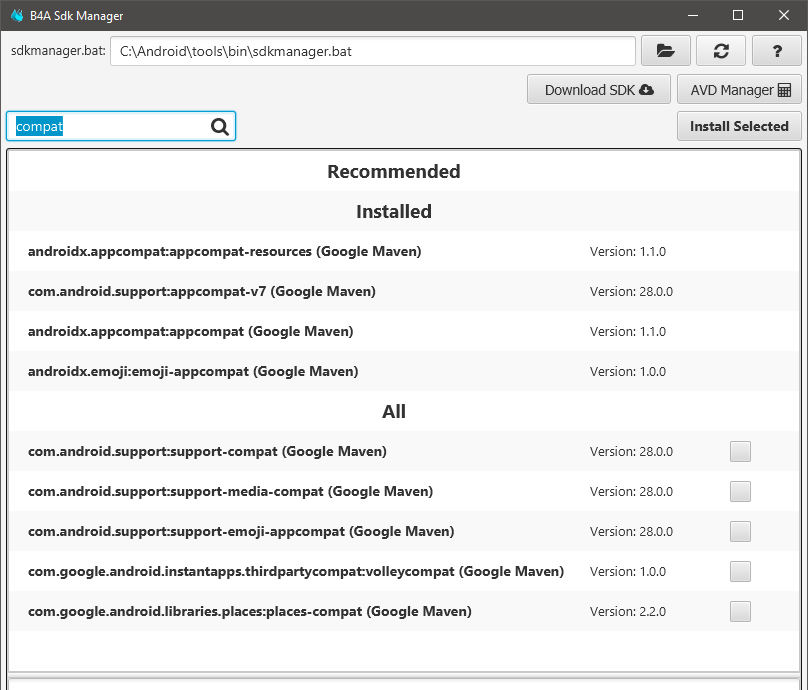This screenshot has height=690, width=808.
Task: Select the appcompat-resources installed entry
Action: pyautogui.click(x=225, y=251)
